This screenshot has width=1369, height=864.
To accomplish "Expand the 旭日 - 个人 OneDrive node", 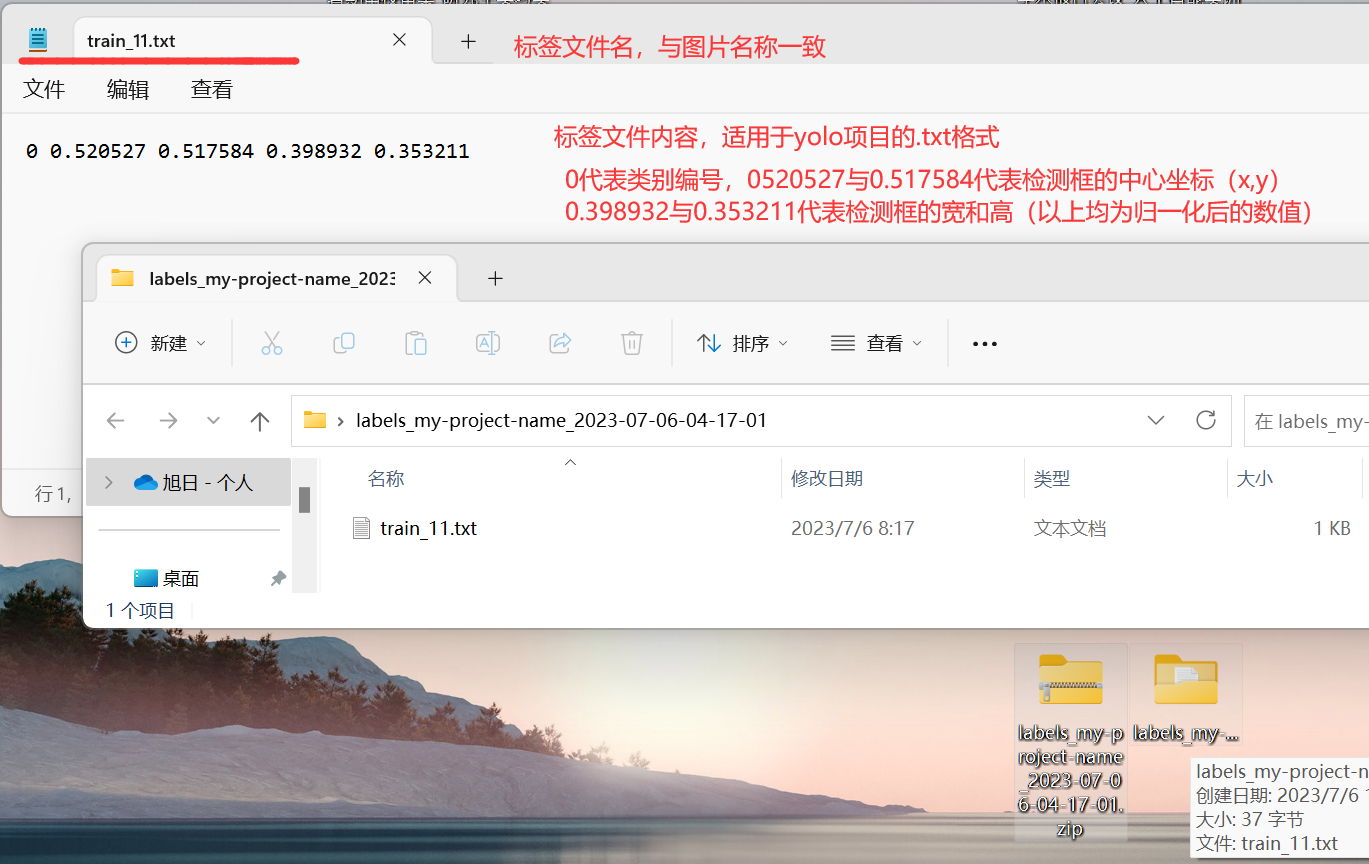I will click(108, 482).
